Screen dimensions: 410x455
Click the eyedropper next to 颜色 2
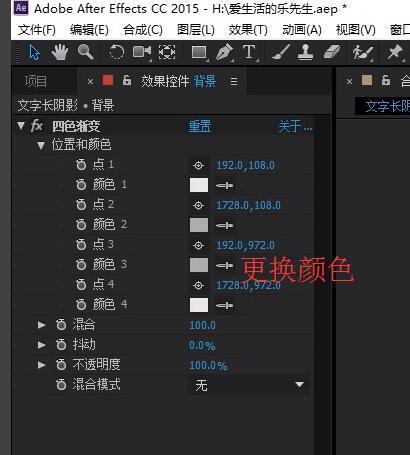224,226
